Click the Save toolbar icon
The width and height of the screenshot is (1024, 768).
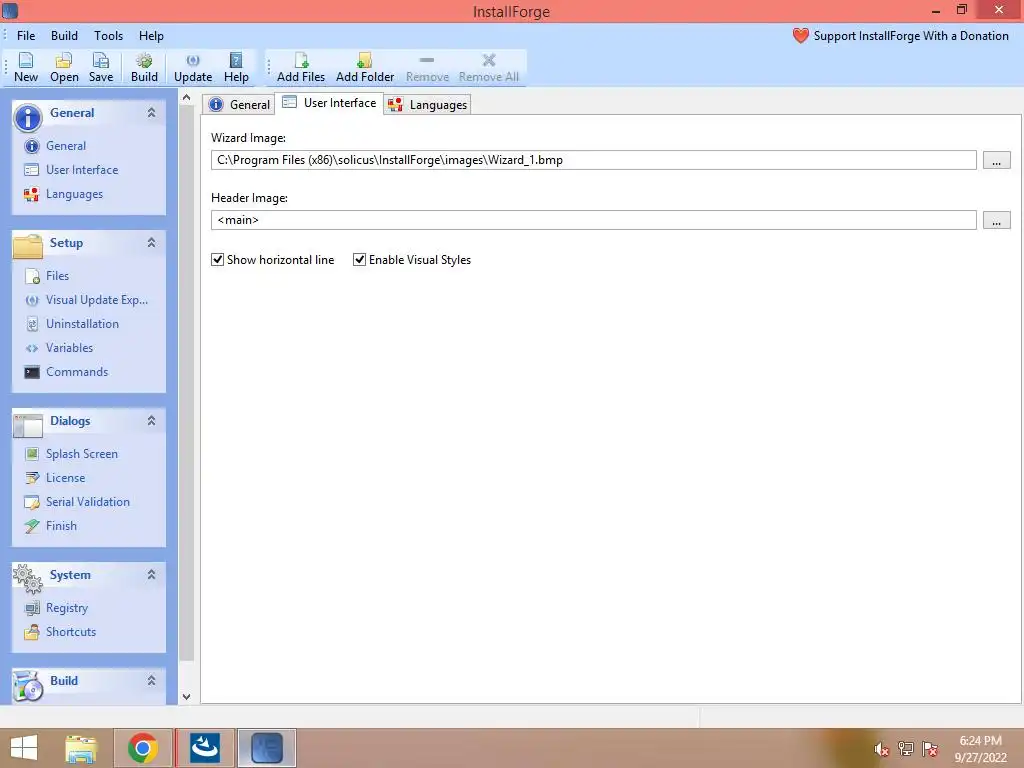101,68
